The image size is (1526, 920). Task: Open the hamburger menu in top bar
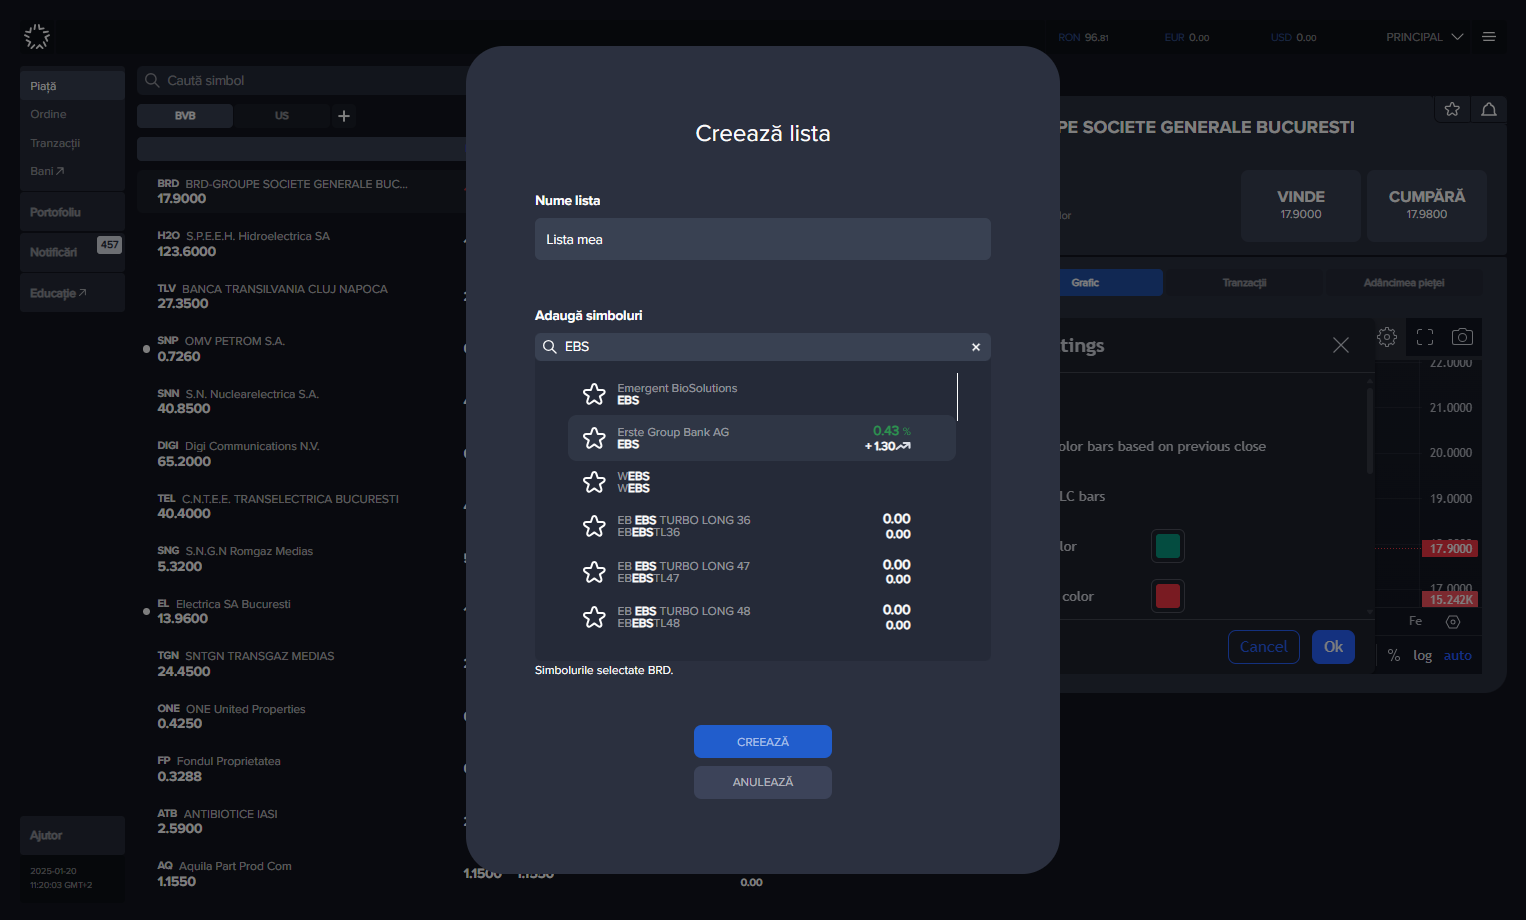[x=1489, y=37]
